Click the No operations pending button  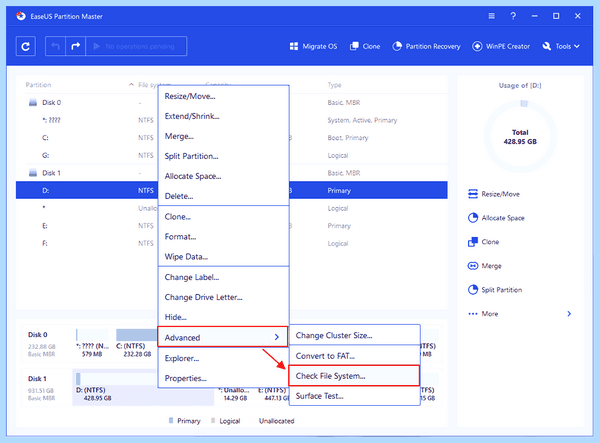(x=136, y=46)
